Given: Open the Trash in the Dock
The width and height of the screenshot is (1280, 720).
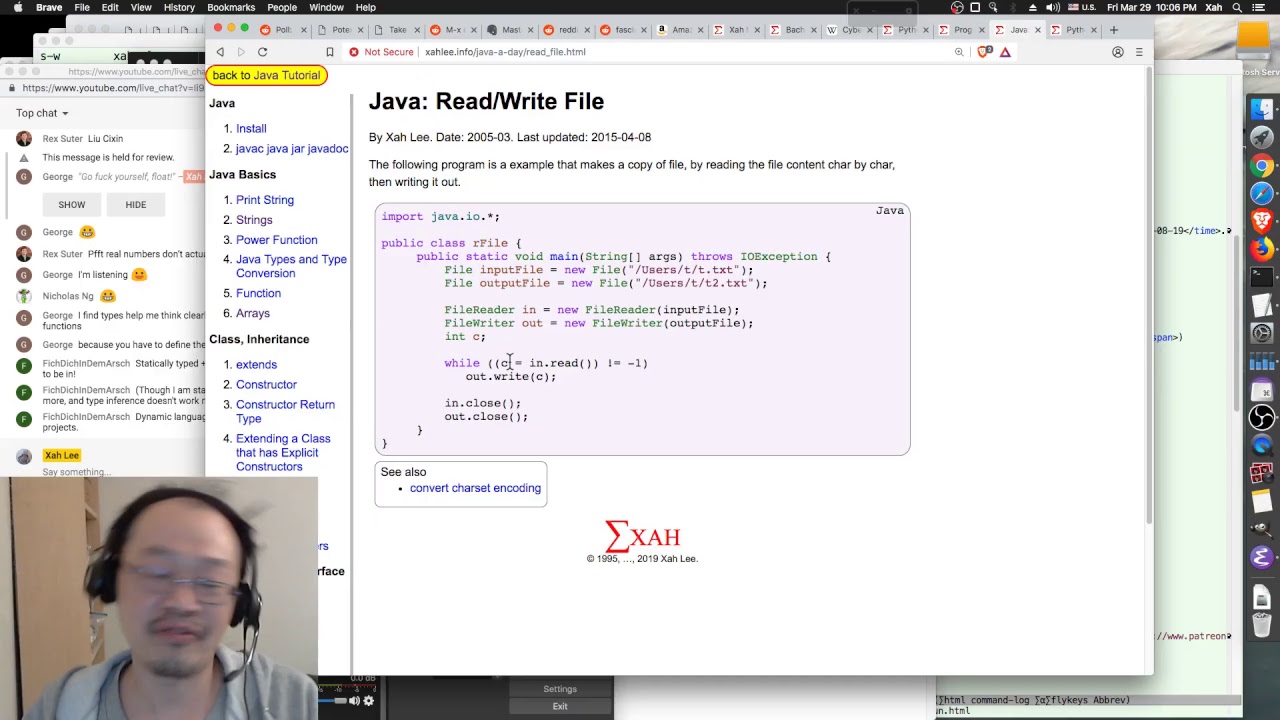Looking at the screenshot, I should 1262,625.
